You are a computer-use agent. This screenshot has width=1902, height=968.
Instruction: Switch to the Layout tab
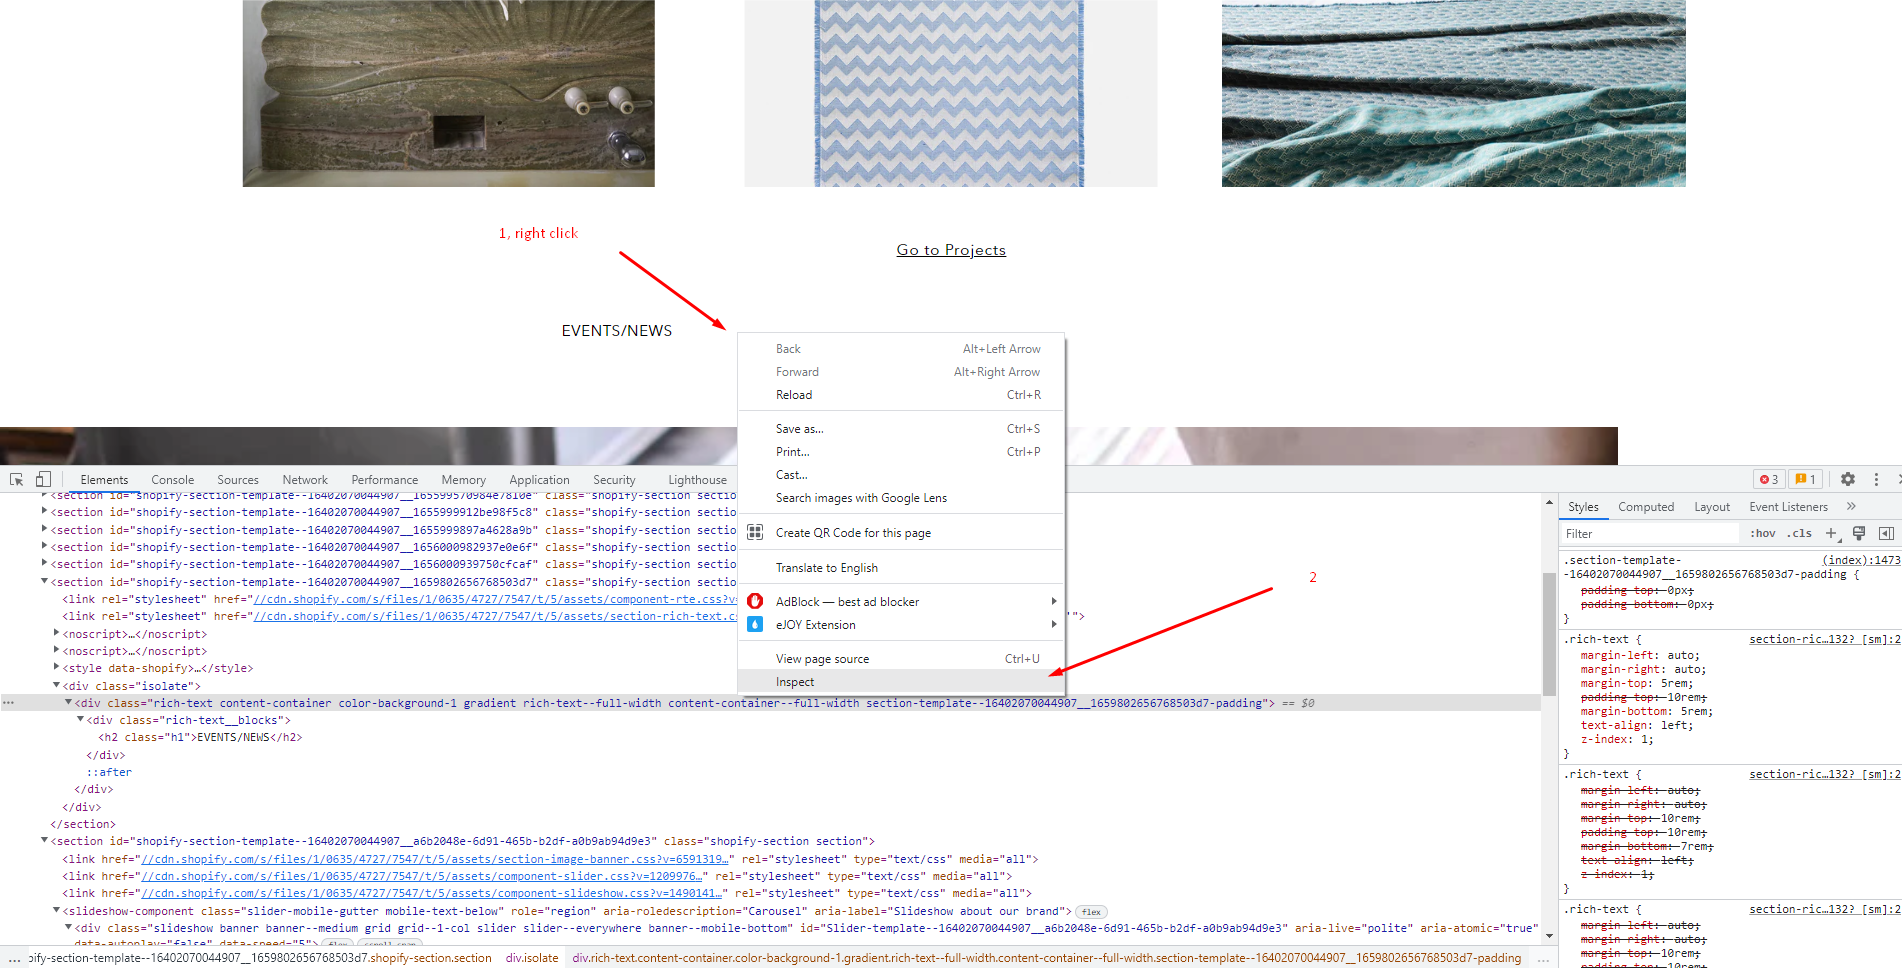click(1712, 507)
